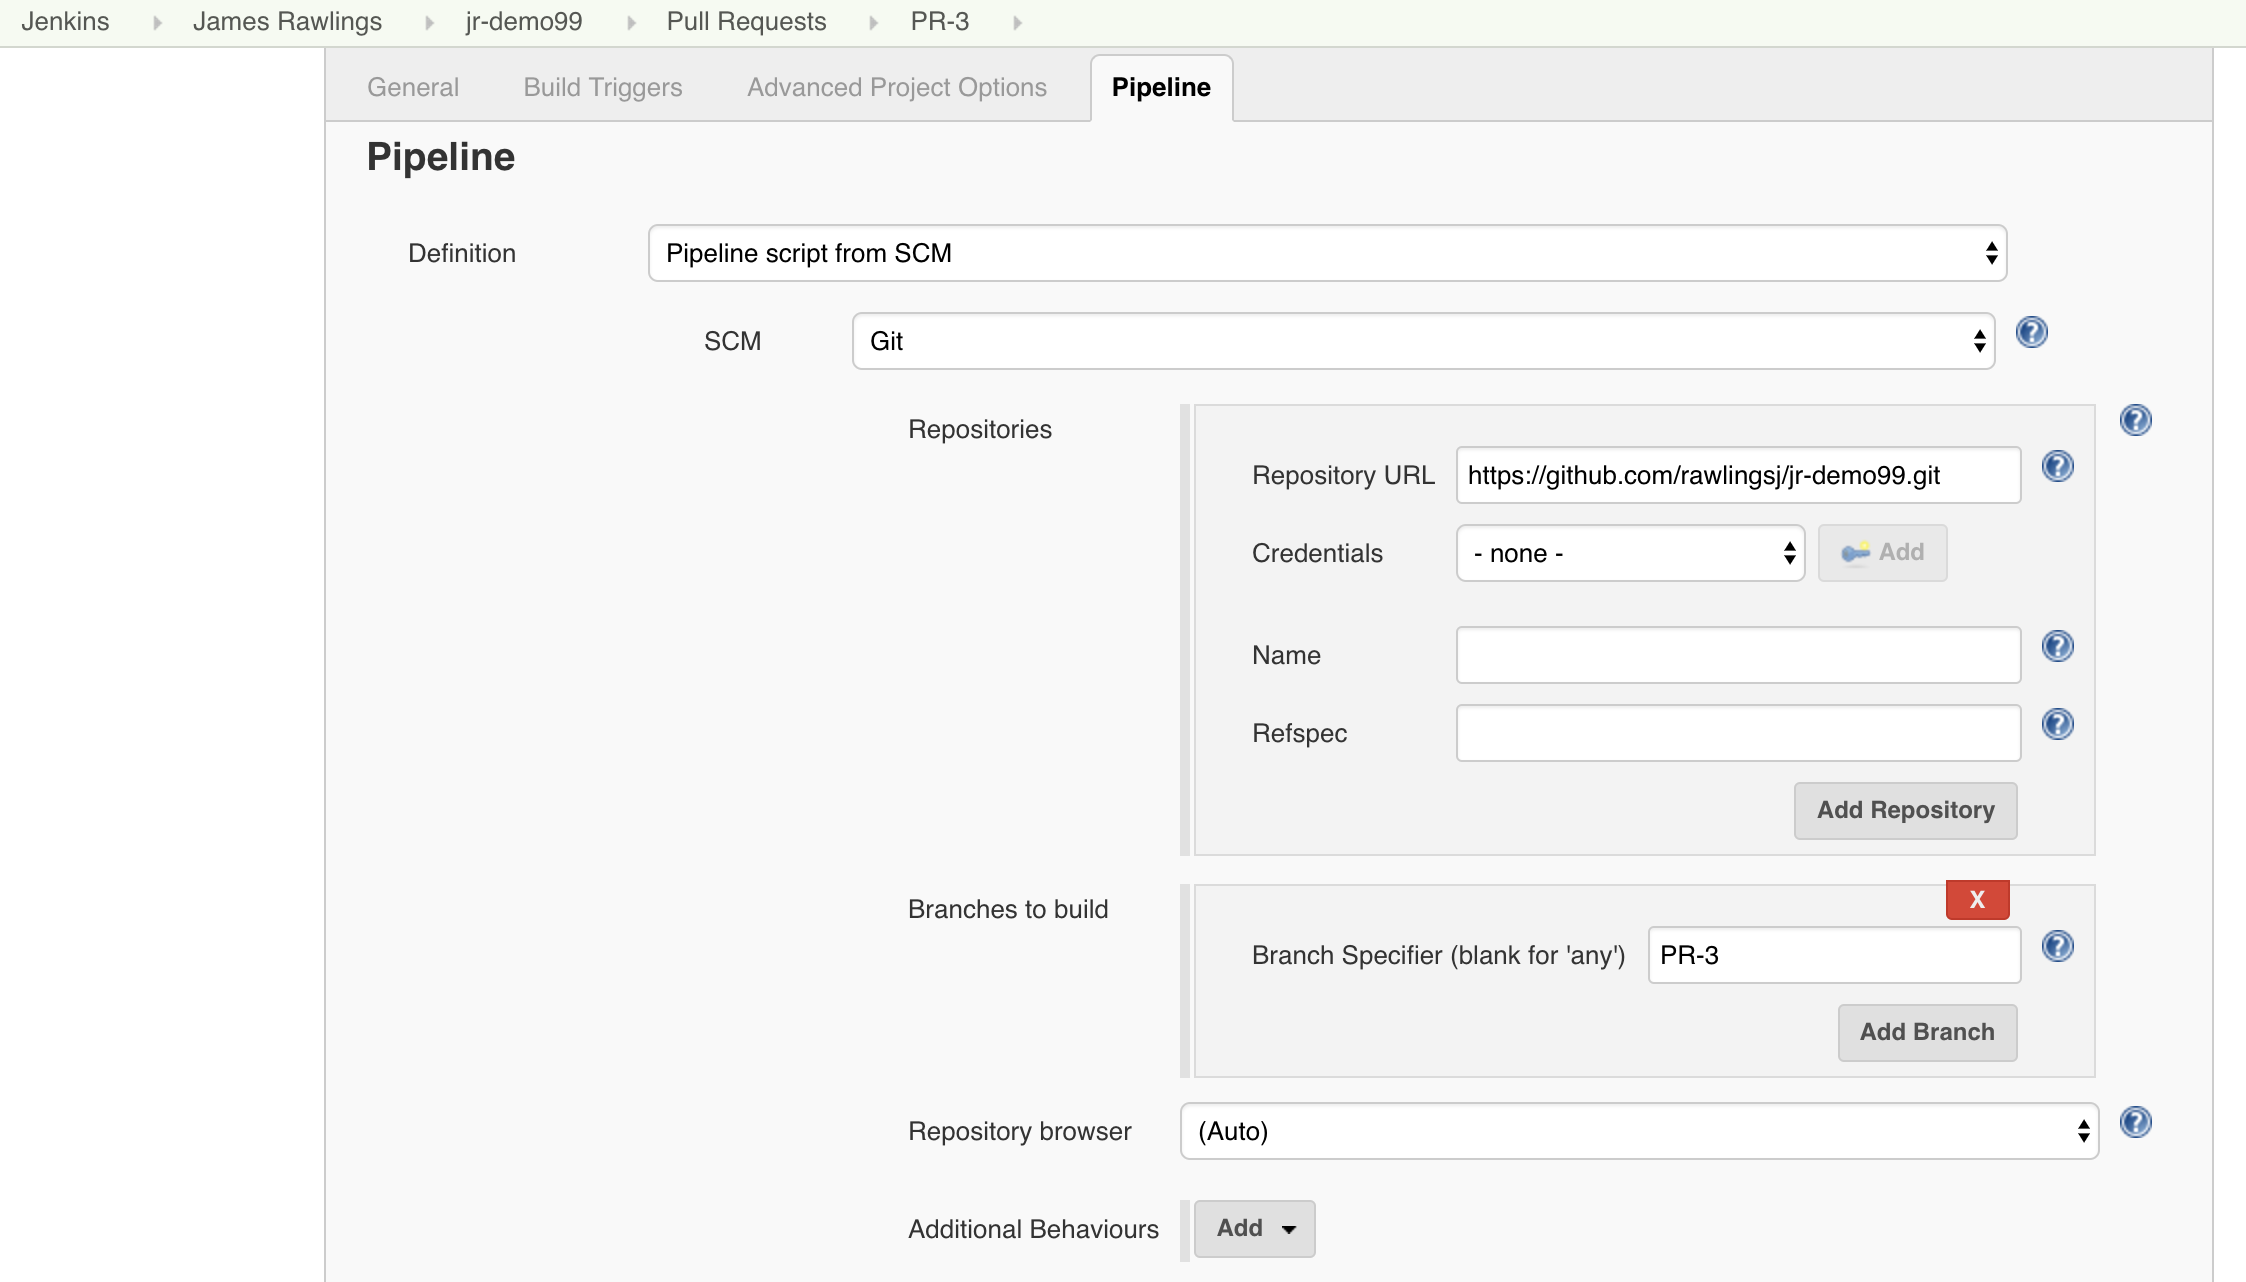Viewport: 2246px width, 1282px height.
Task: Click the key icon Add button for credentials
Action: [x=1881, y=552]
